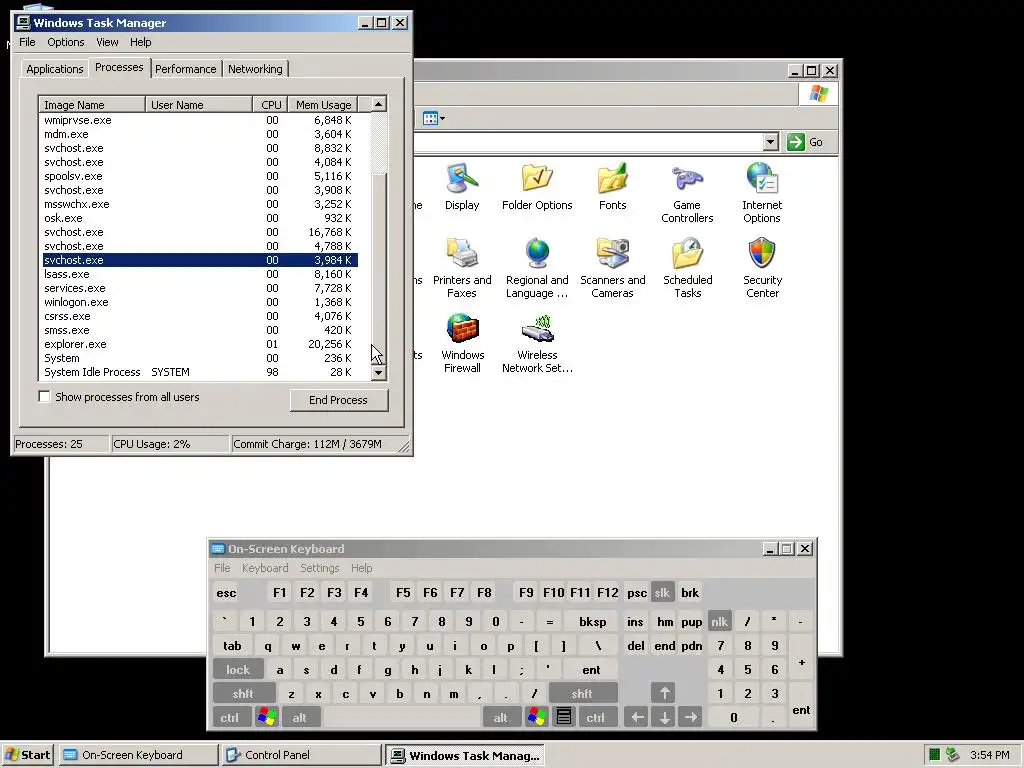
Task: Open Folder Options icon
Action: coord(537,187)
